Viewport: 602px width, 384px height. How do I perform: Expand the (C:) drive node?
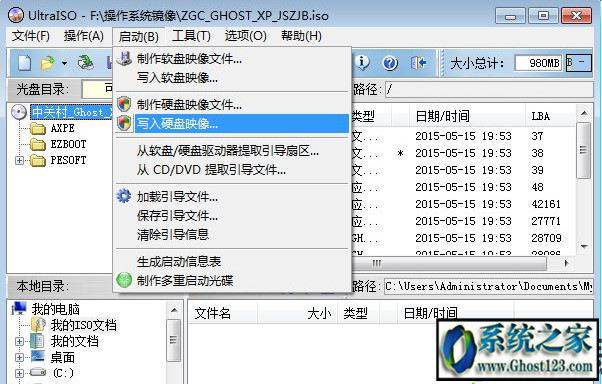(19, 373)
